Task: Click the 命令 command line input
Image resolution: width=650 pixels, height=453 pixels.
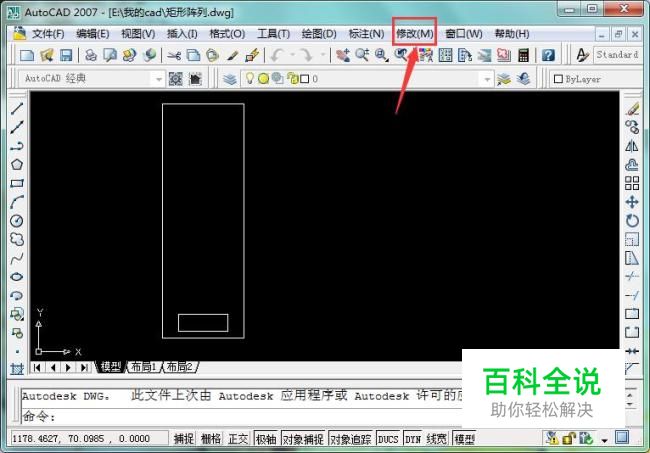Action: pos(242,417)
